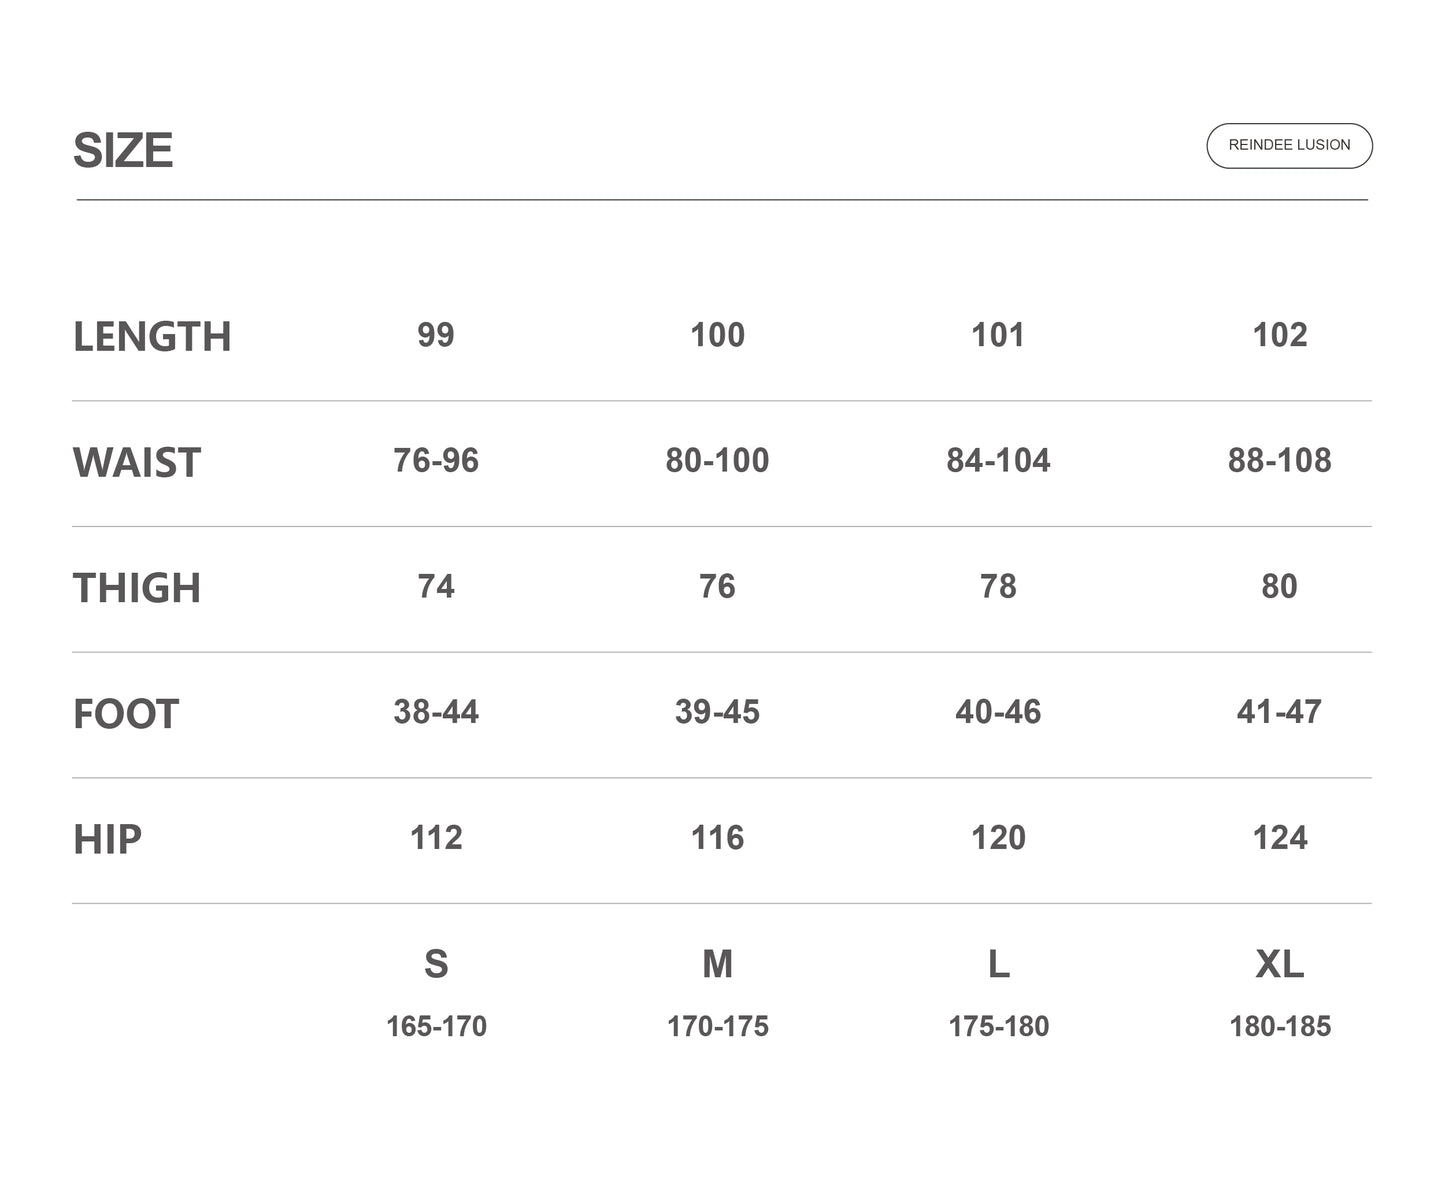Click length value 99
The height and width of the screenshot is (1183, 1445).
pyautogui.click(x=436, y=335)
